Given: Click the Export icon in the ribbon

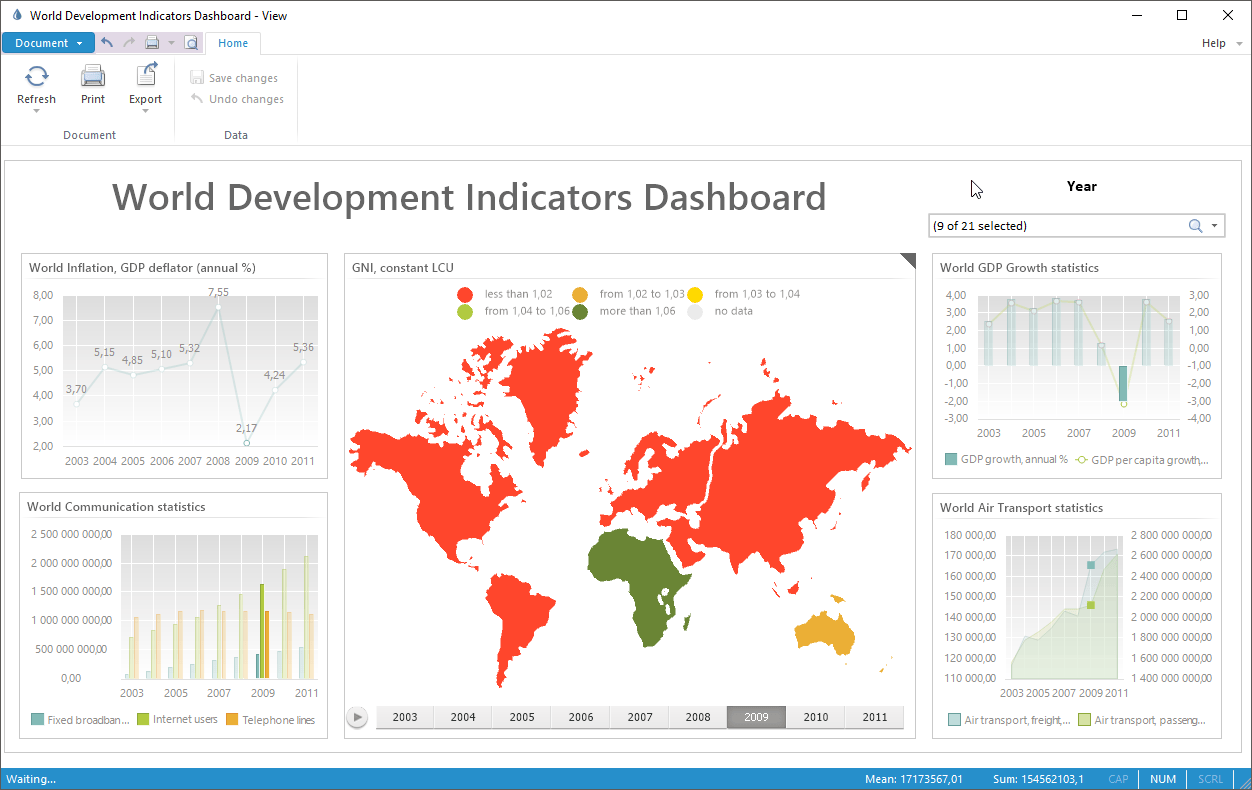Looking at the screenshot, I should point(145,77).
